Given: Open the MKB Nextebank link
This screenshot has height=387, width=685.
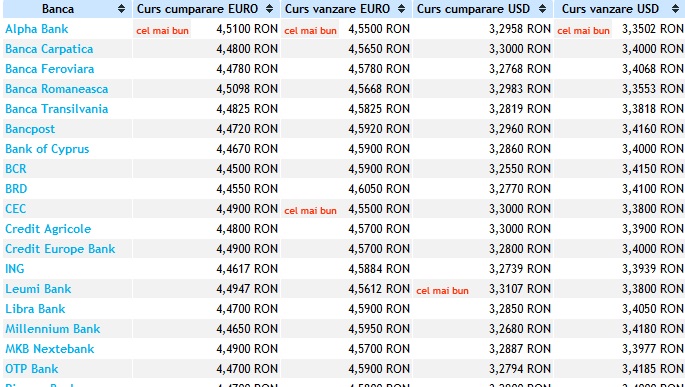Looking at the screenshot, I should tap(50, 349).
